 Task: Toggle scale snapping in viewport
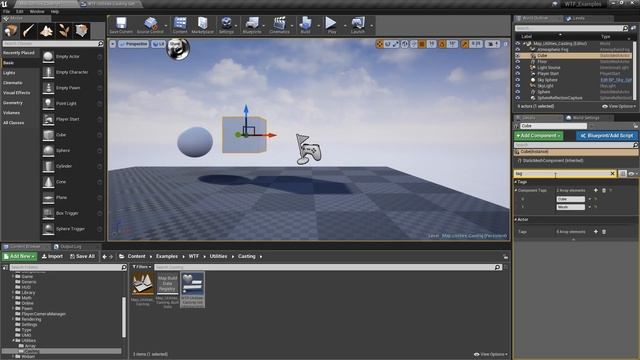(x=464, y=44)
